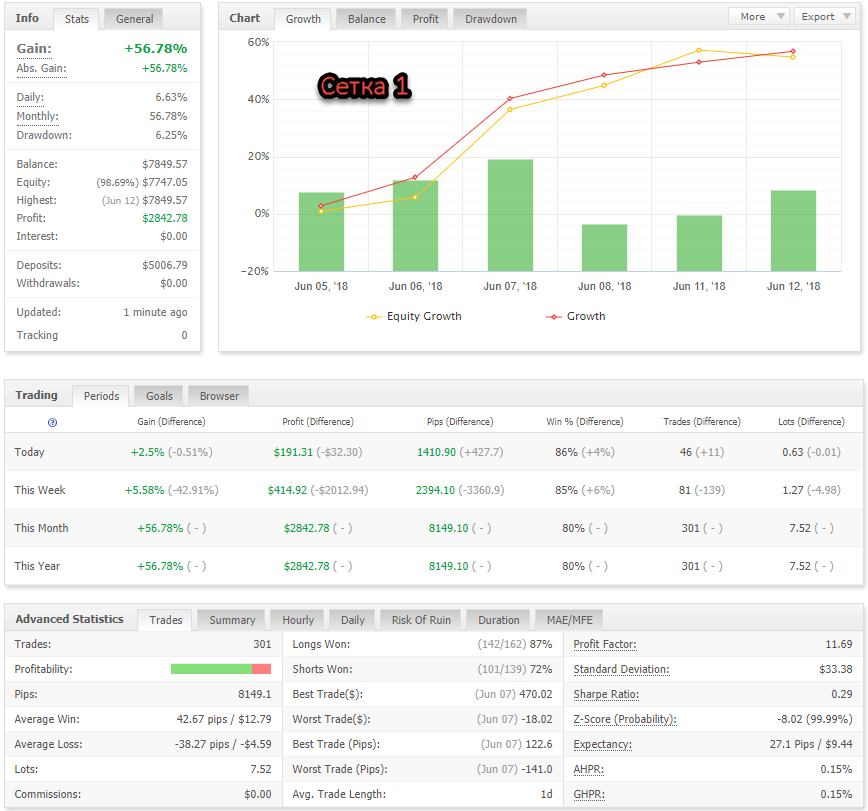Open the Periods tab in Trading
This screenshot has height=811, width=868.
click(101, 396)
